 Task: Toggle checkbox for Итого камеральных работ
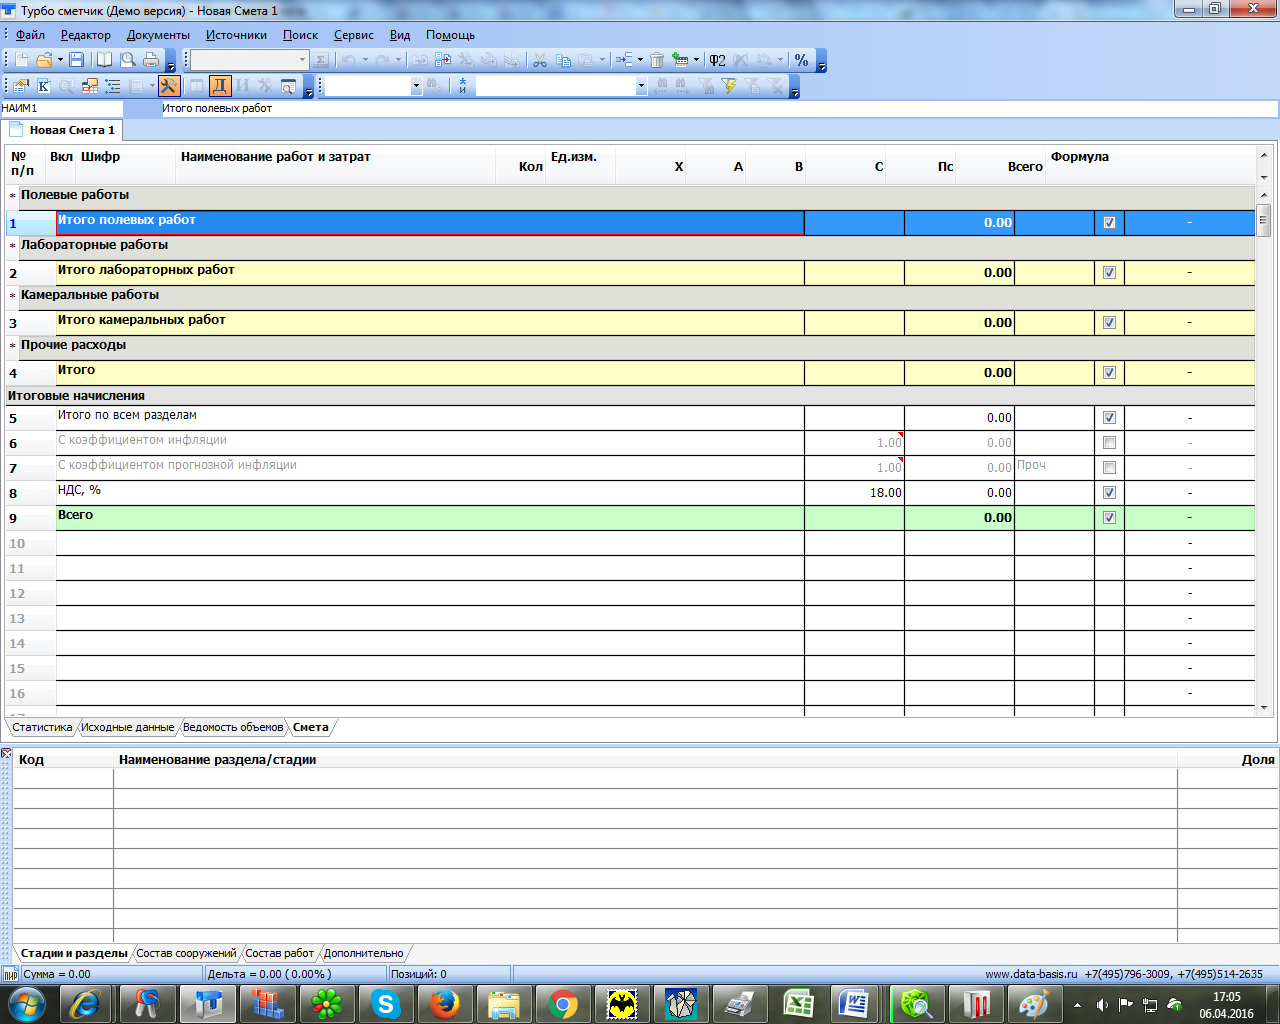(x=1109, y=323)
